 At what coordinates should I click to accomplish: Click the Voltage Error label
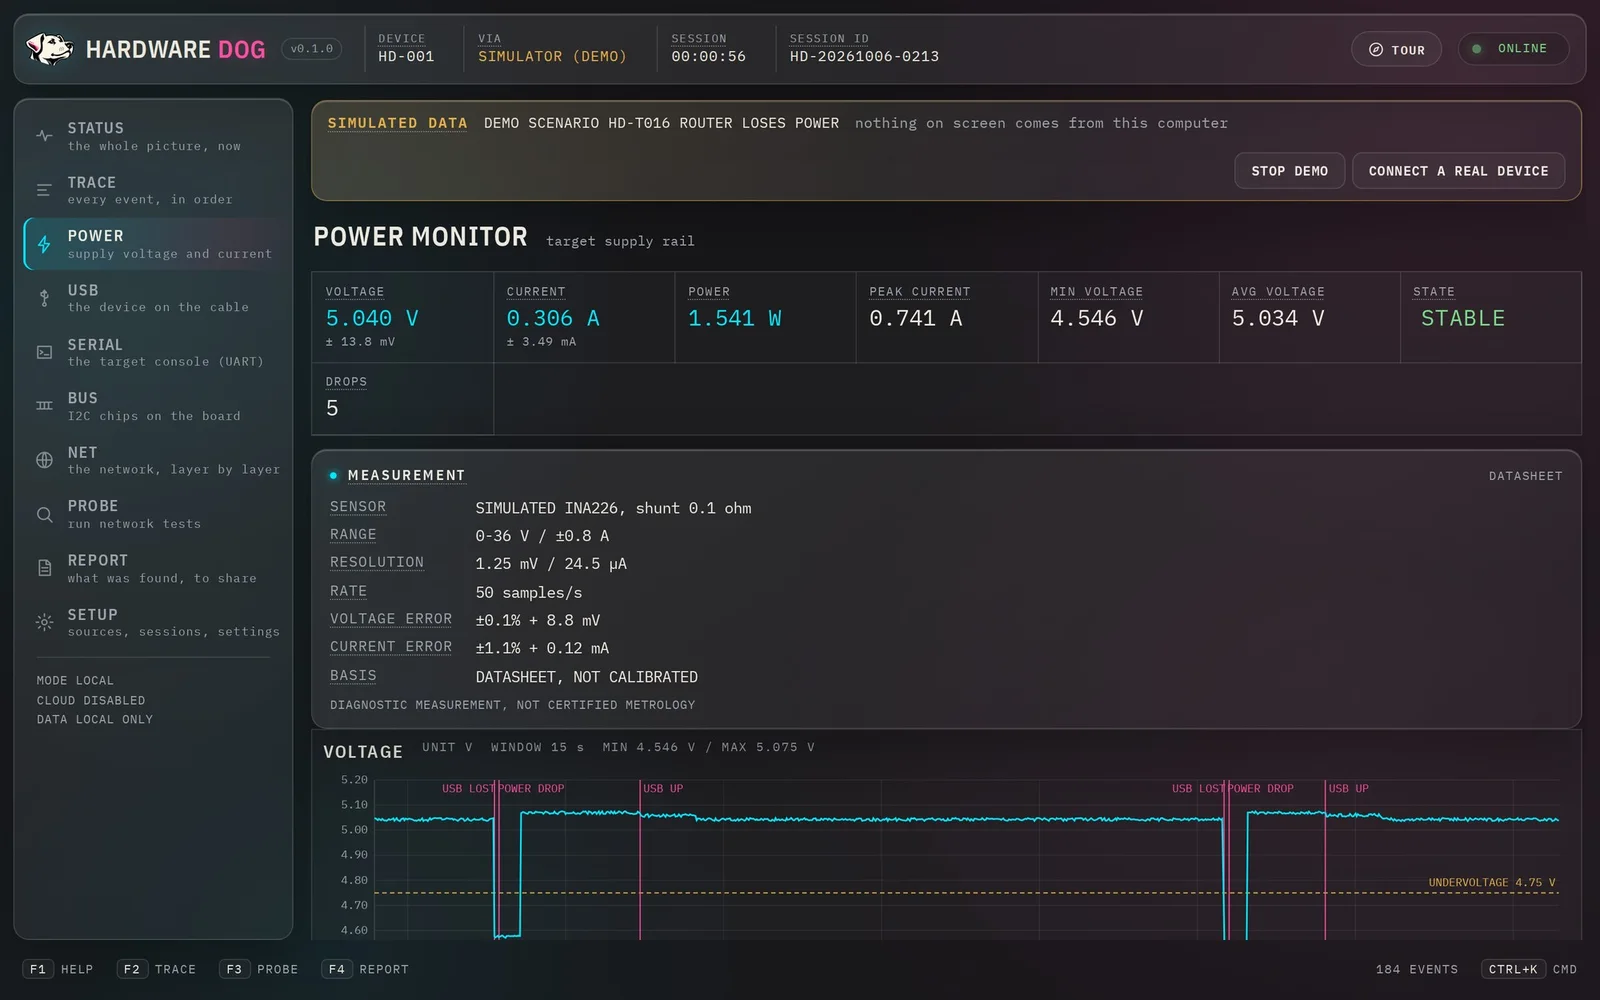coord(391,619)
